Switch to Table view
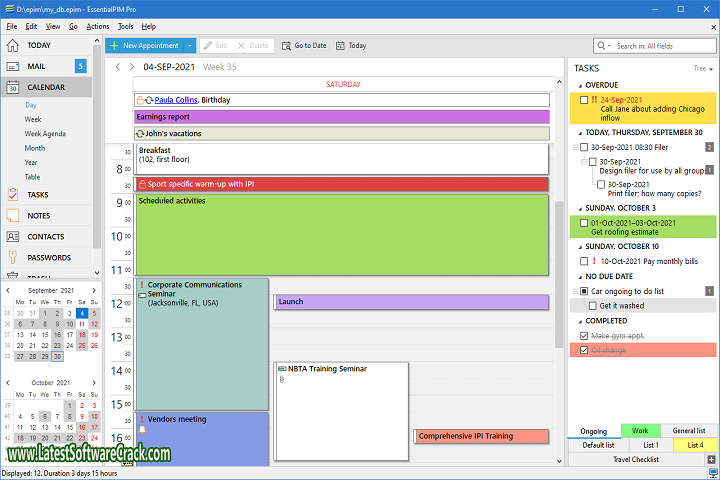The height and width of the screenshot is (480, 720). (x=32, y=177)
